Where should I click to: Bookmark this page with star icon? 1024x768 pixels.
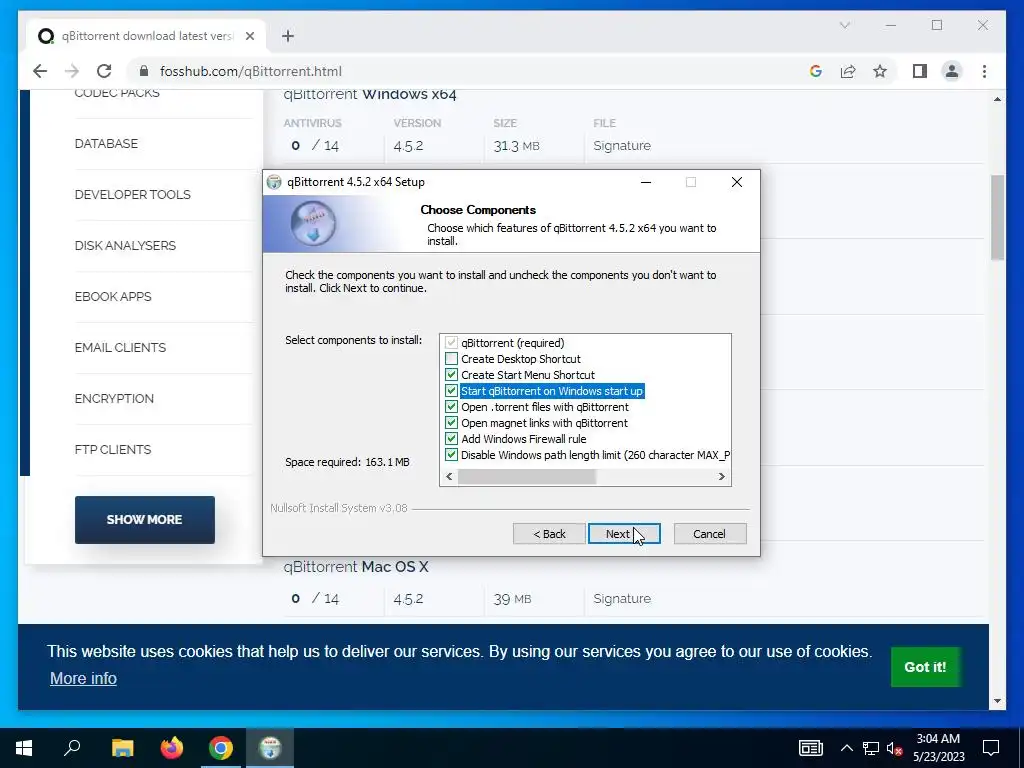coord(880,71)
